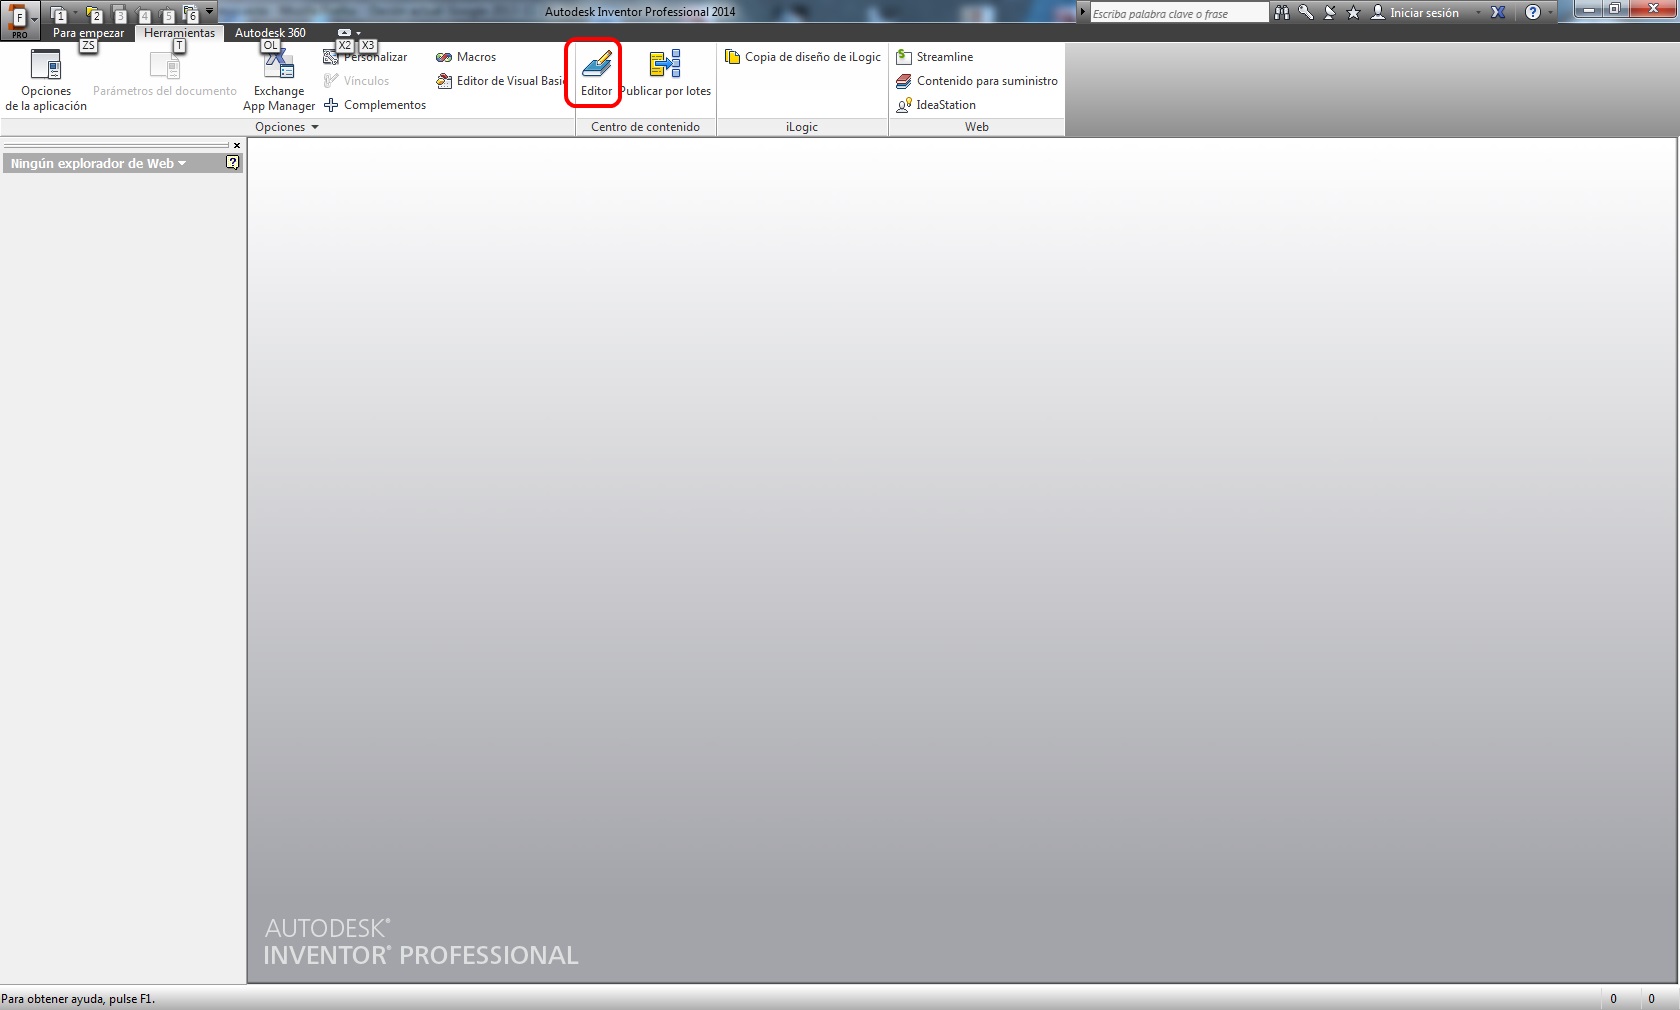
Task: Click the iLogic panel title
Action: point(802,127)
